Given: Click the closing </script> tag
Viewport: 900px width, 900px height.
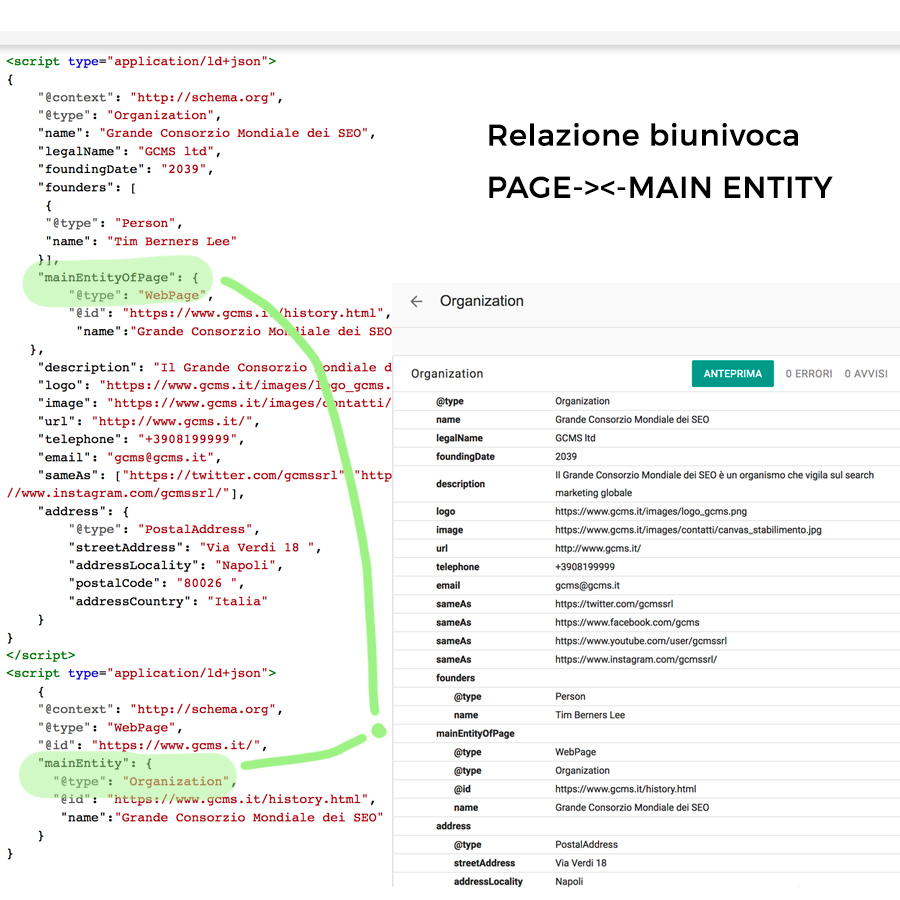Looking at the screenshot, I should 41,655.
